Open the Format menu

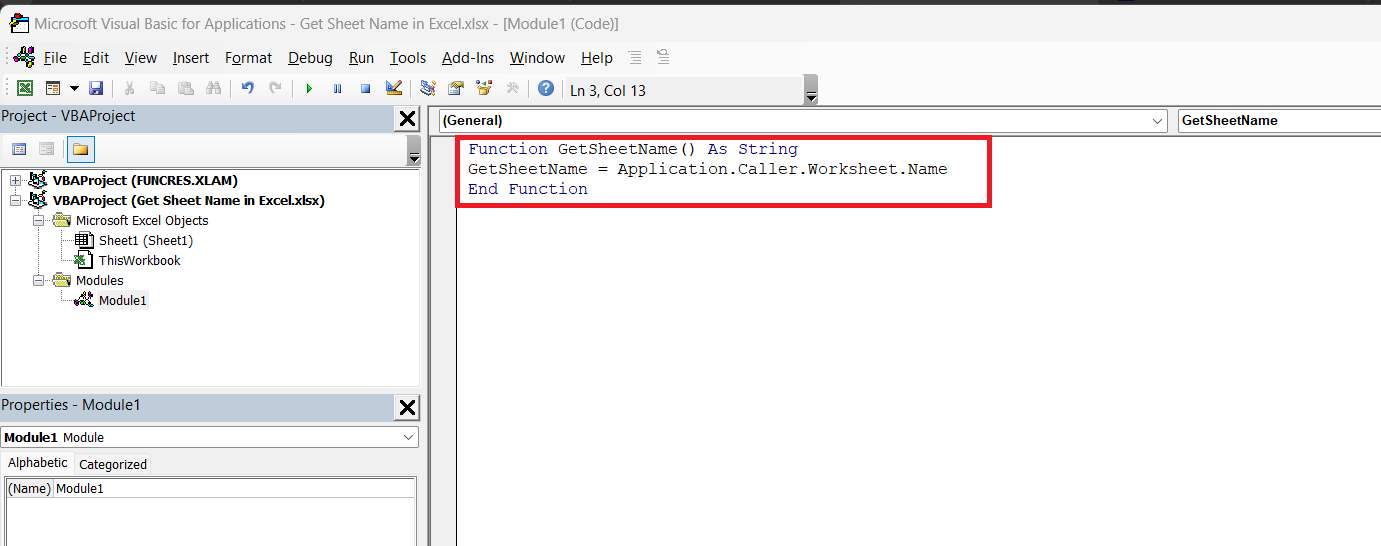click(249, 58)
